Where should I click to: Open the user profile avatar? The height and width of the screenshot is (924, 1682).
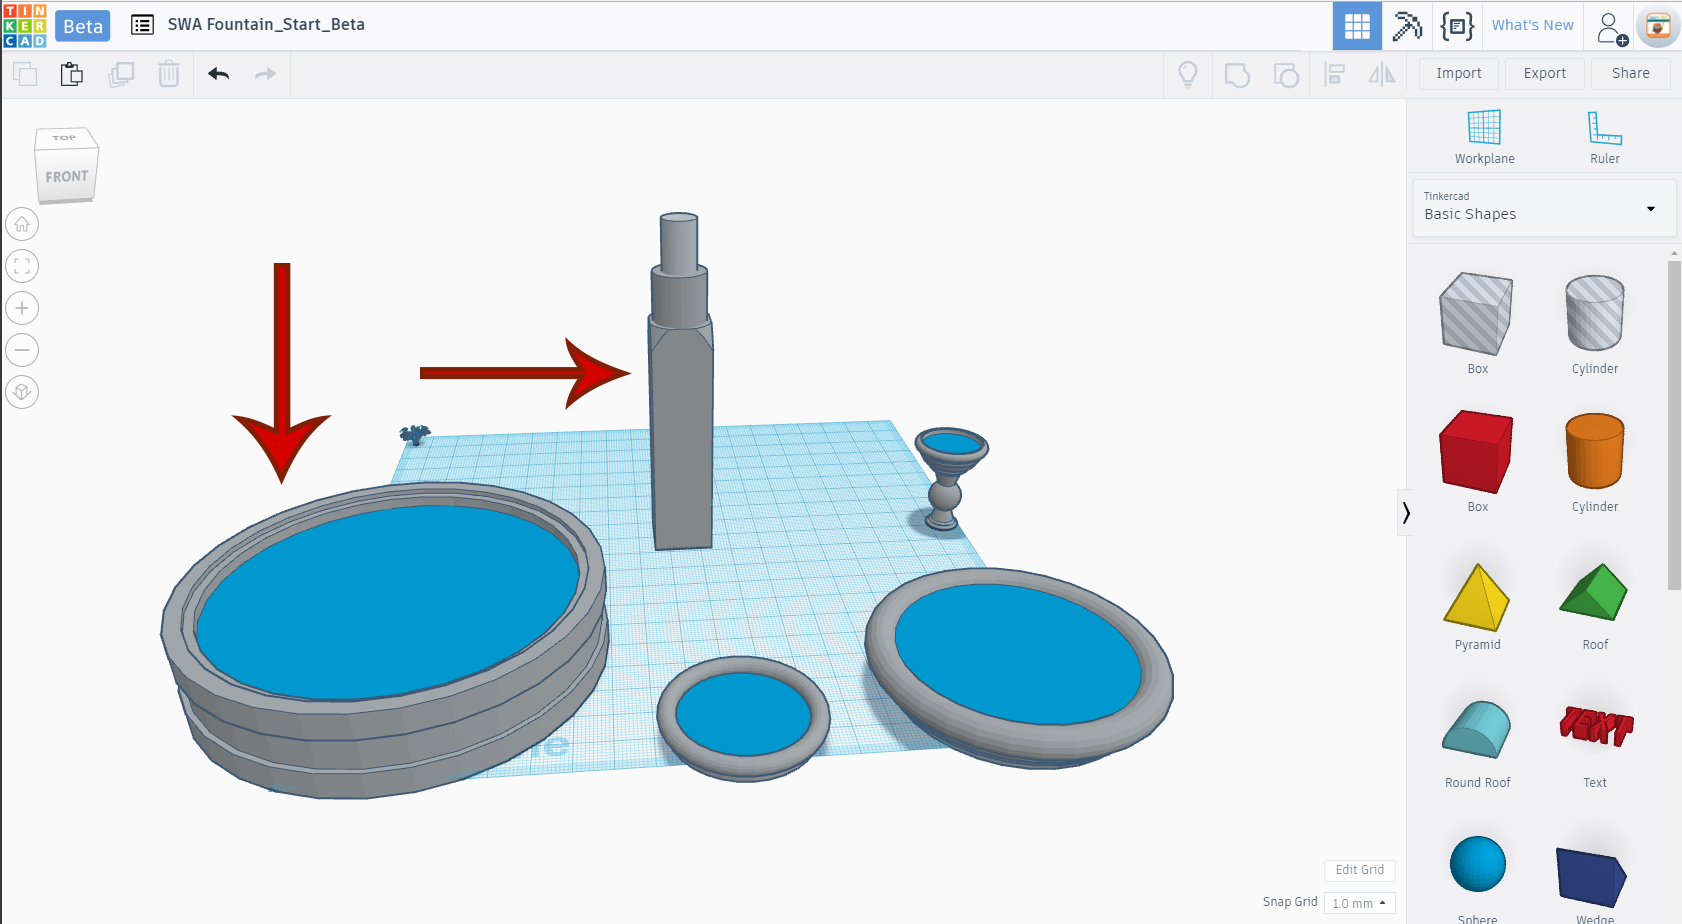[x=1658, y=26]
